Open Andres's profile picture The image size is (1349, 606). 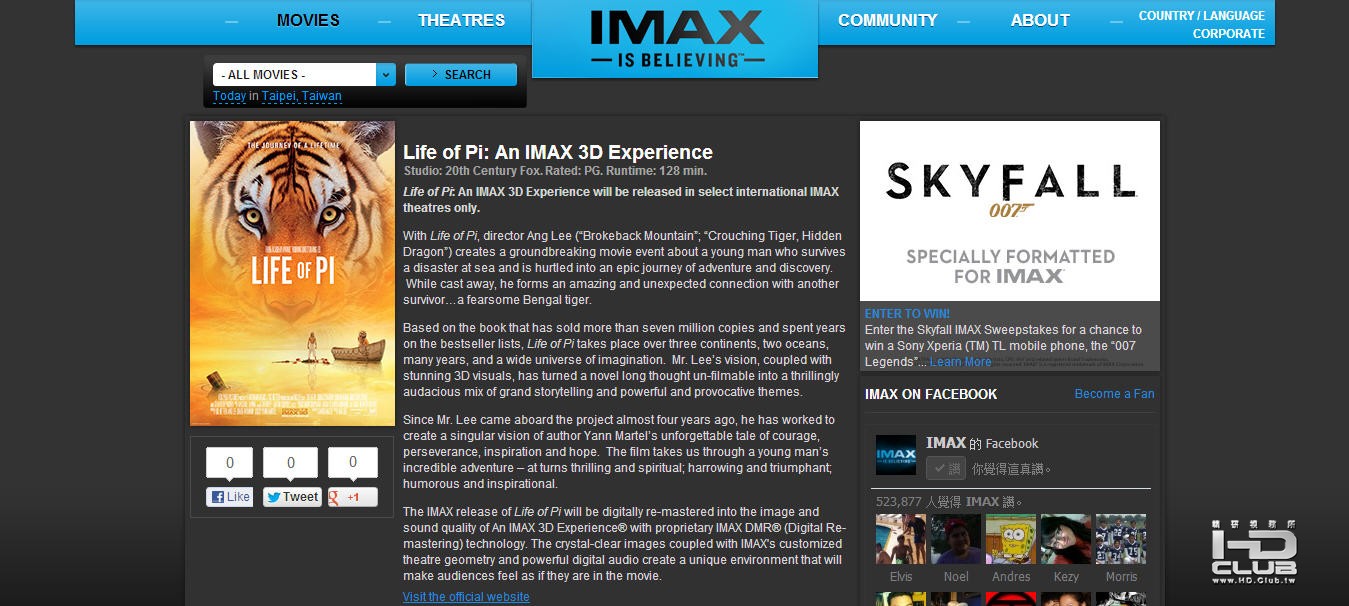[x=1011, y=540]
